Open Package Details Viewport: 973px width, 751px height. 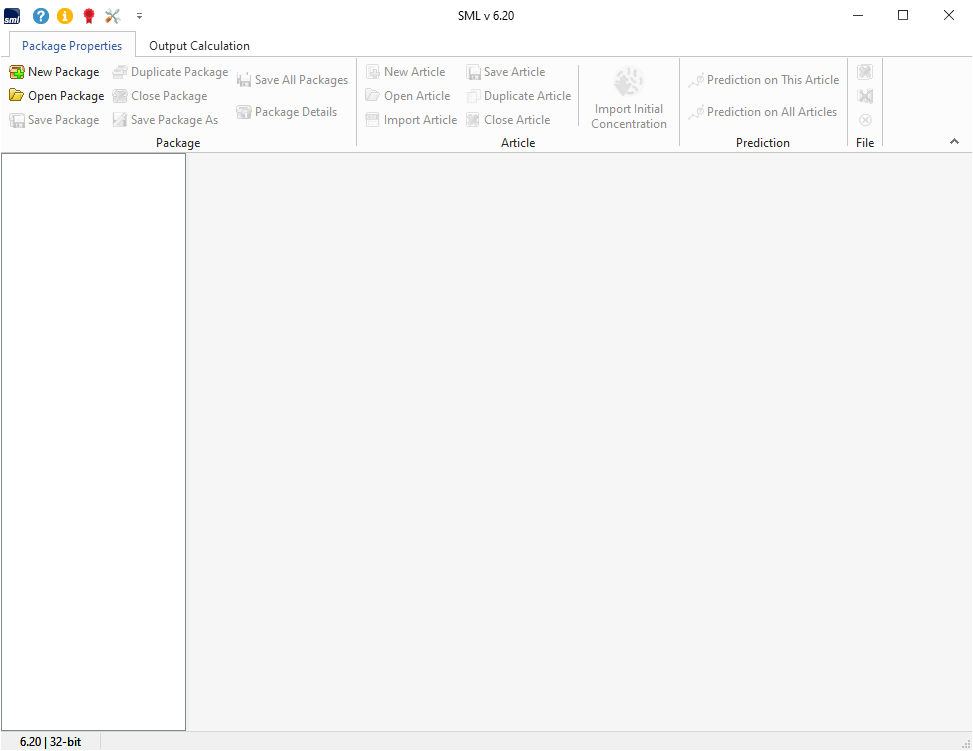coord(287,112)
